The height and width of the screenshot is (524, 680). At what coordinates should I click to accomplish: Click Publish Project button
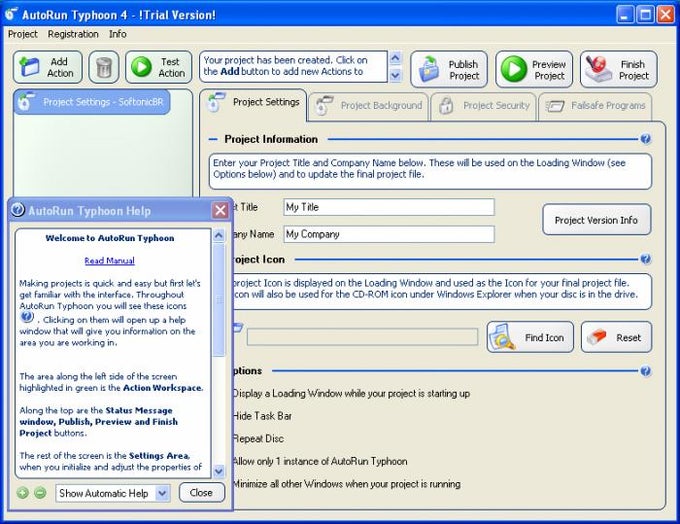click(x=449, y=69)
